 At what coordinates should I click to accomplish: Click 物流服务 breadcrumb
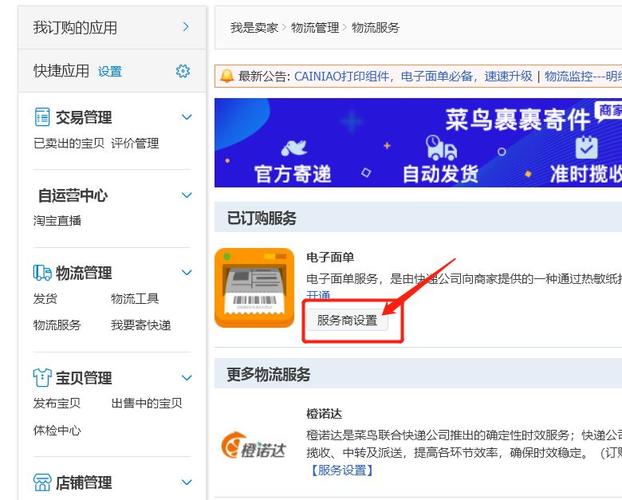[x=376, y=28]
